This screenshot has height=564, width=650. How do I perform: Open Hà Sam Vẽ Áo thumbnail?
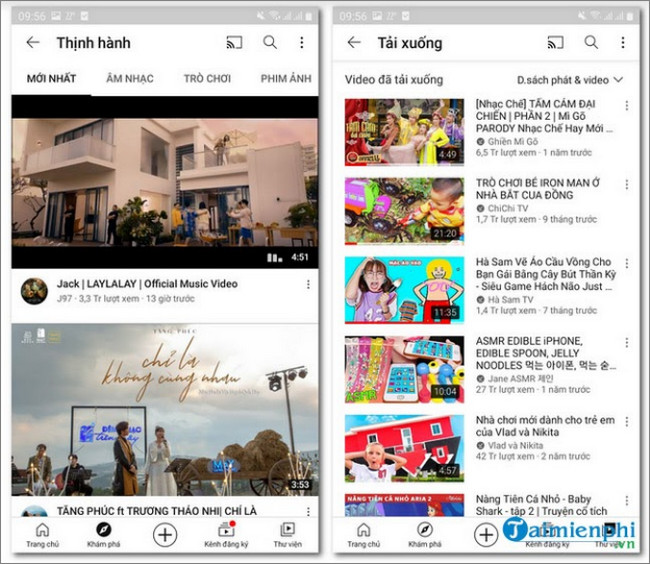click(x=404, y=290)
